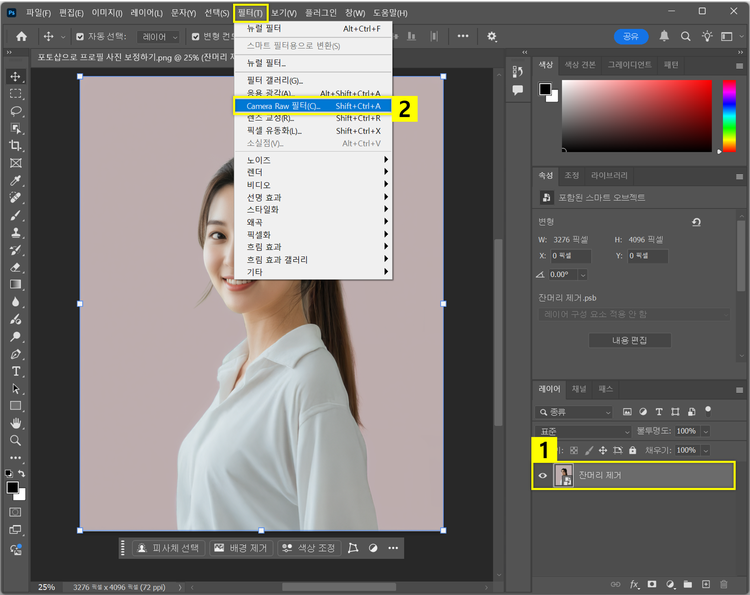750x595 pixels.
Task: Select the History Brush tool
Action: tap(15, 250)
